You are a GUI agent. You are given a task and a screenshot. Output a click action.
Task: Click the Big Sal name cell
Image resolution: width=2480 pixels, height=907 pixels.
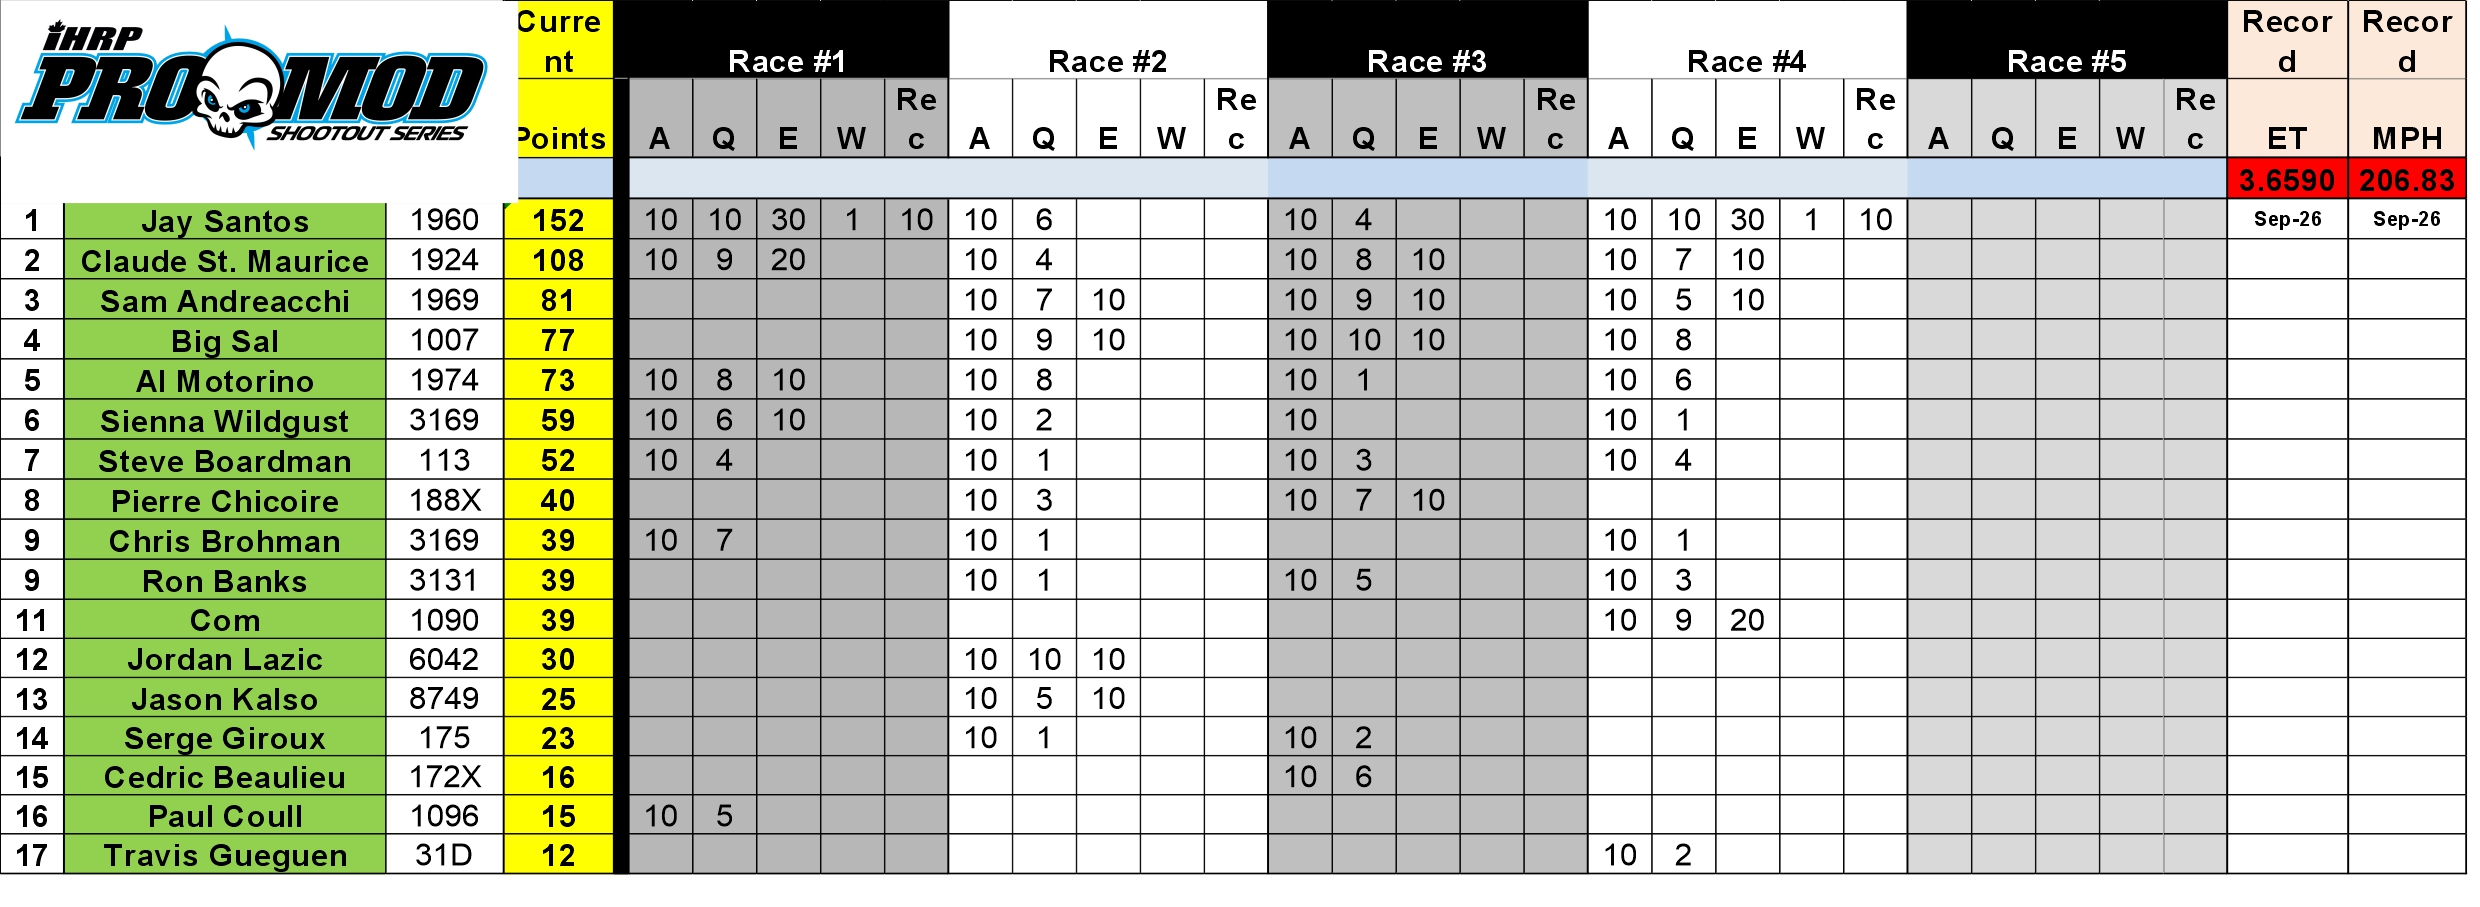click(225, 341)
